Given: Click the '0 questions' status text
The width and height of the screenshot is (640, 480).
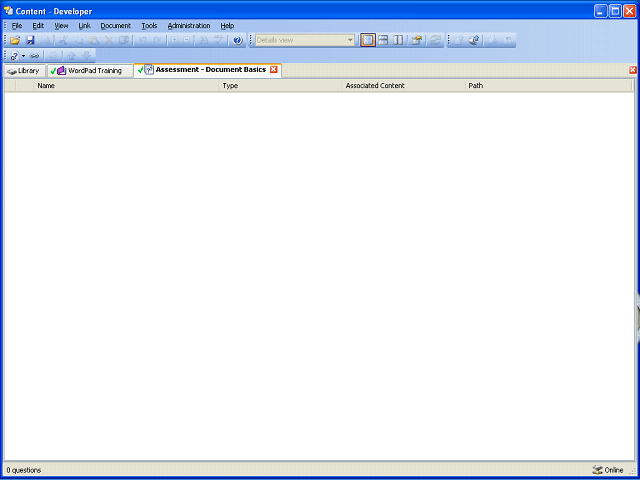Looking at the screenshot, I should click(24, 470).
